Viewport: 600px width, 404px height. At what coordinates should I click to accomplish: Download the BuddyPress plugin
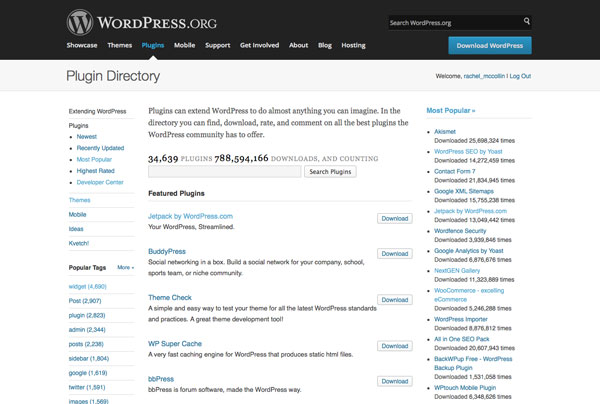tap(395, 254)
